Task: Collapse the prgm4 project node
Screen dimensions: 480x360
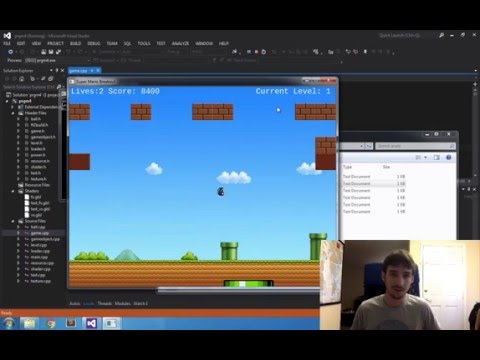Action: coord(7,101)
